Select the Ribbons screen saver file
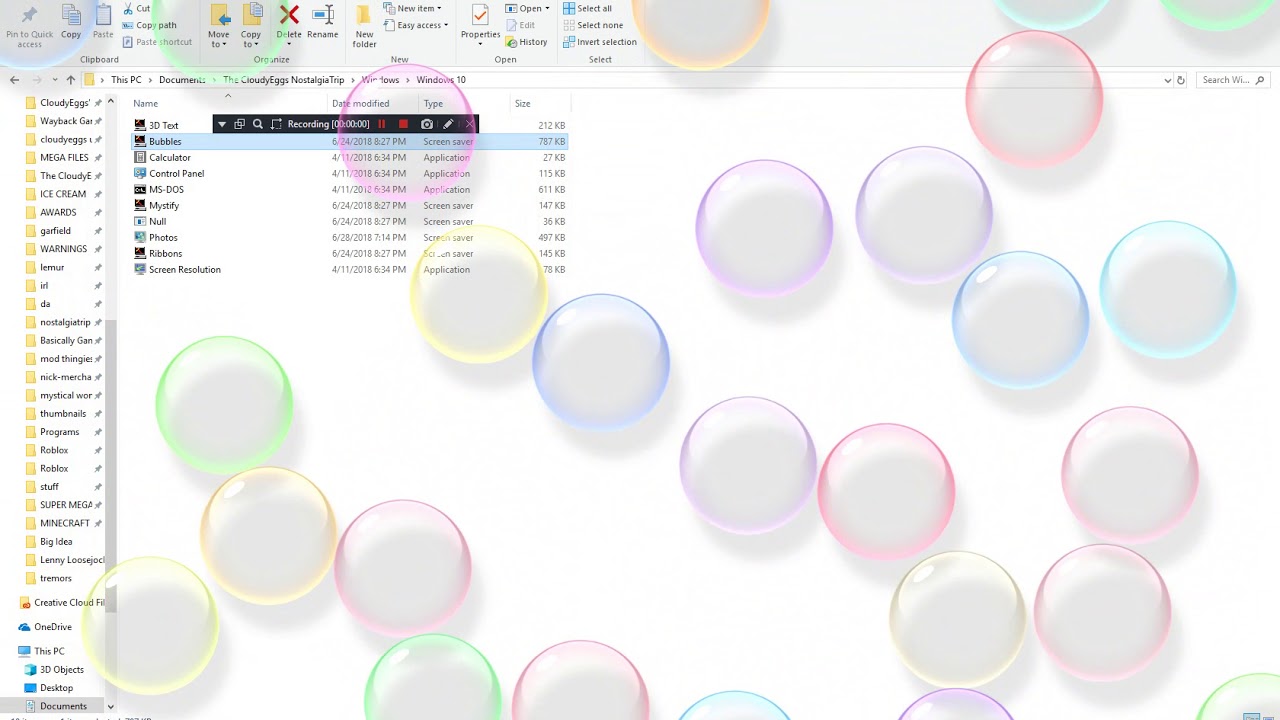Image resolution: width=1280 pixels, height=720 pixels. (350, 254)
